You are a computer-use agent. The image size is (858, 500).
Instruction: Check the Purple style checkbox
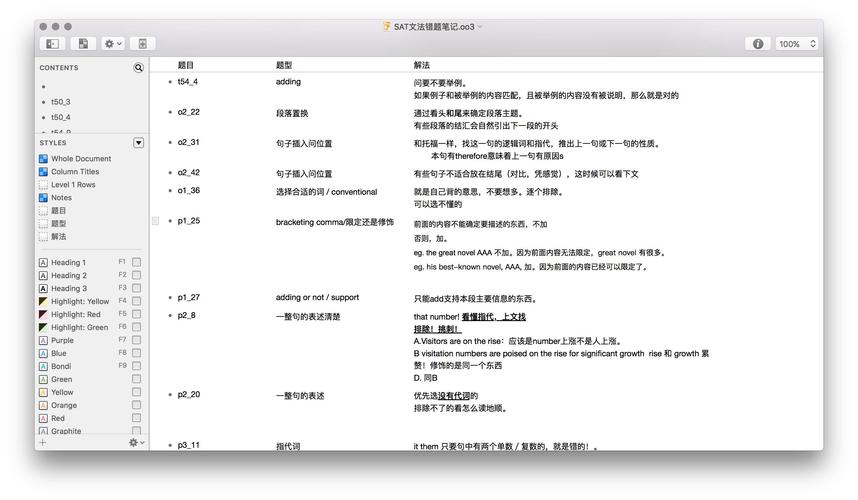(137, 340)
